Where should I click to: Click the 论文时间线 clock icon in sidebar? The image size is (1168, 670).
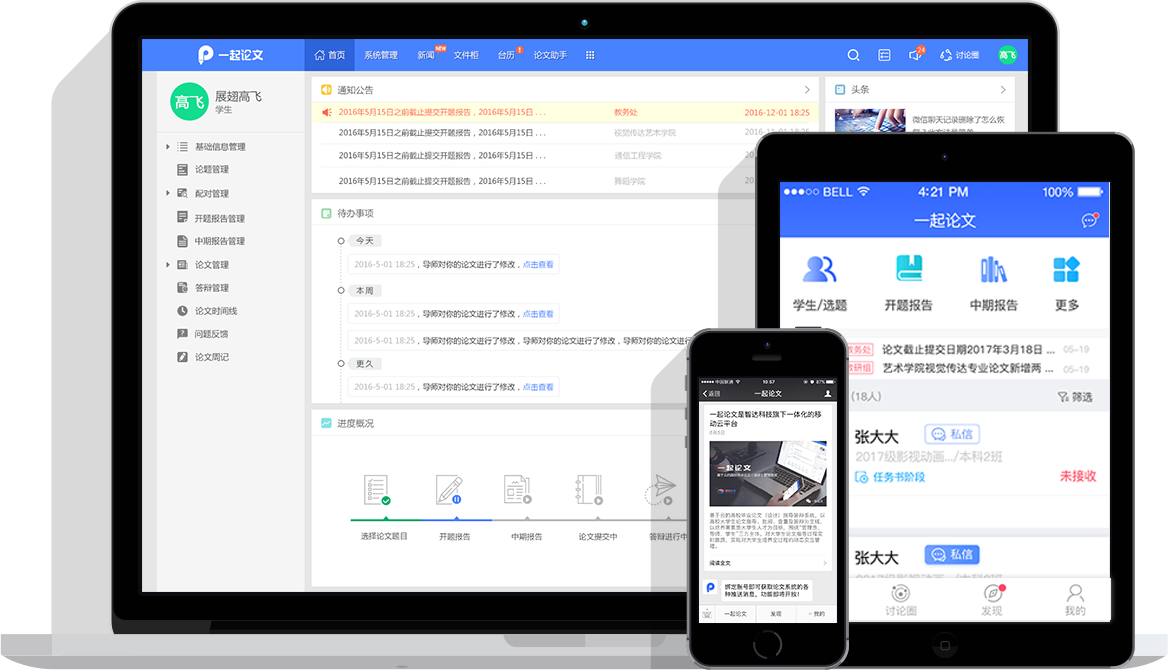coord(182,311)
